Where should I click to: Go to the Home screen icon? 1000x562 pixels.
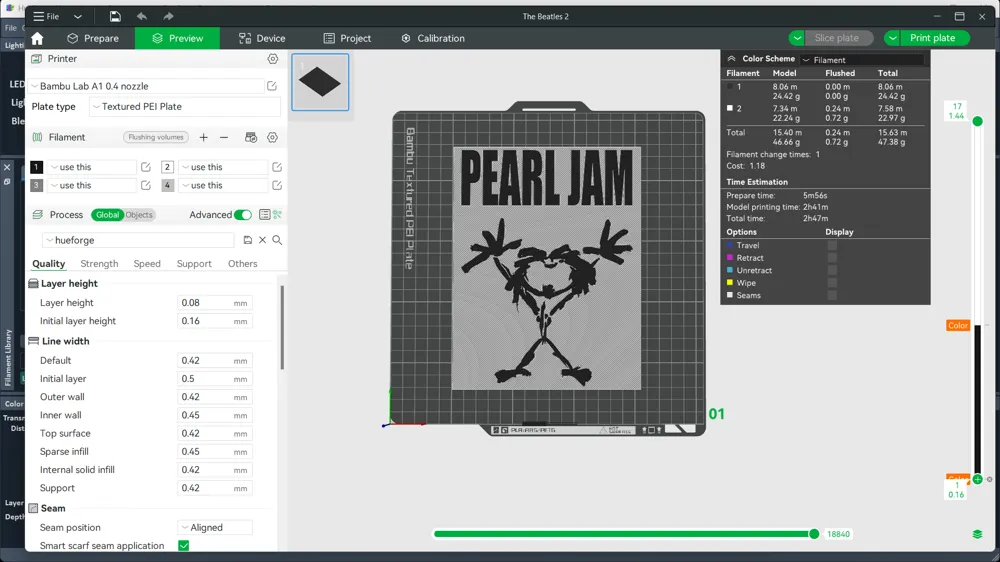[x=37, y=38]
